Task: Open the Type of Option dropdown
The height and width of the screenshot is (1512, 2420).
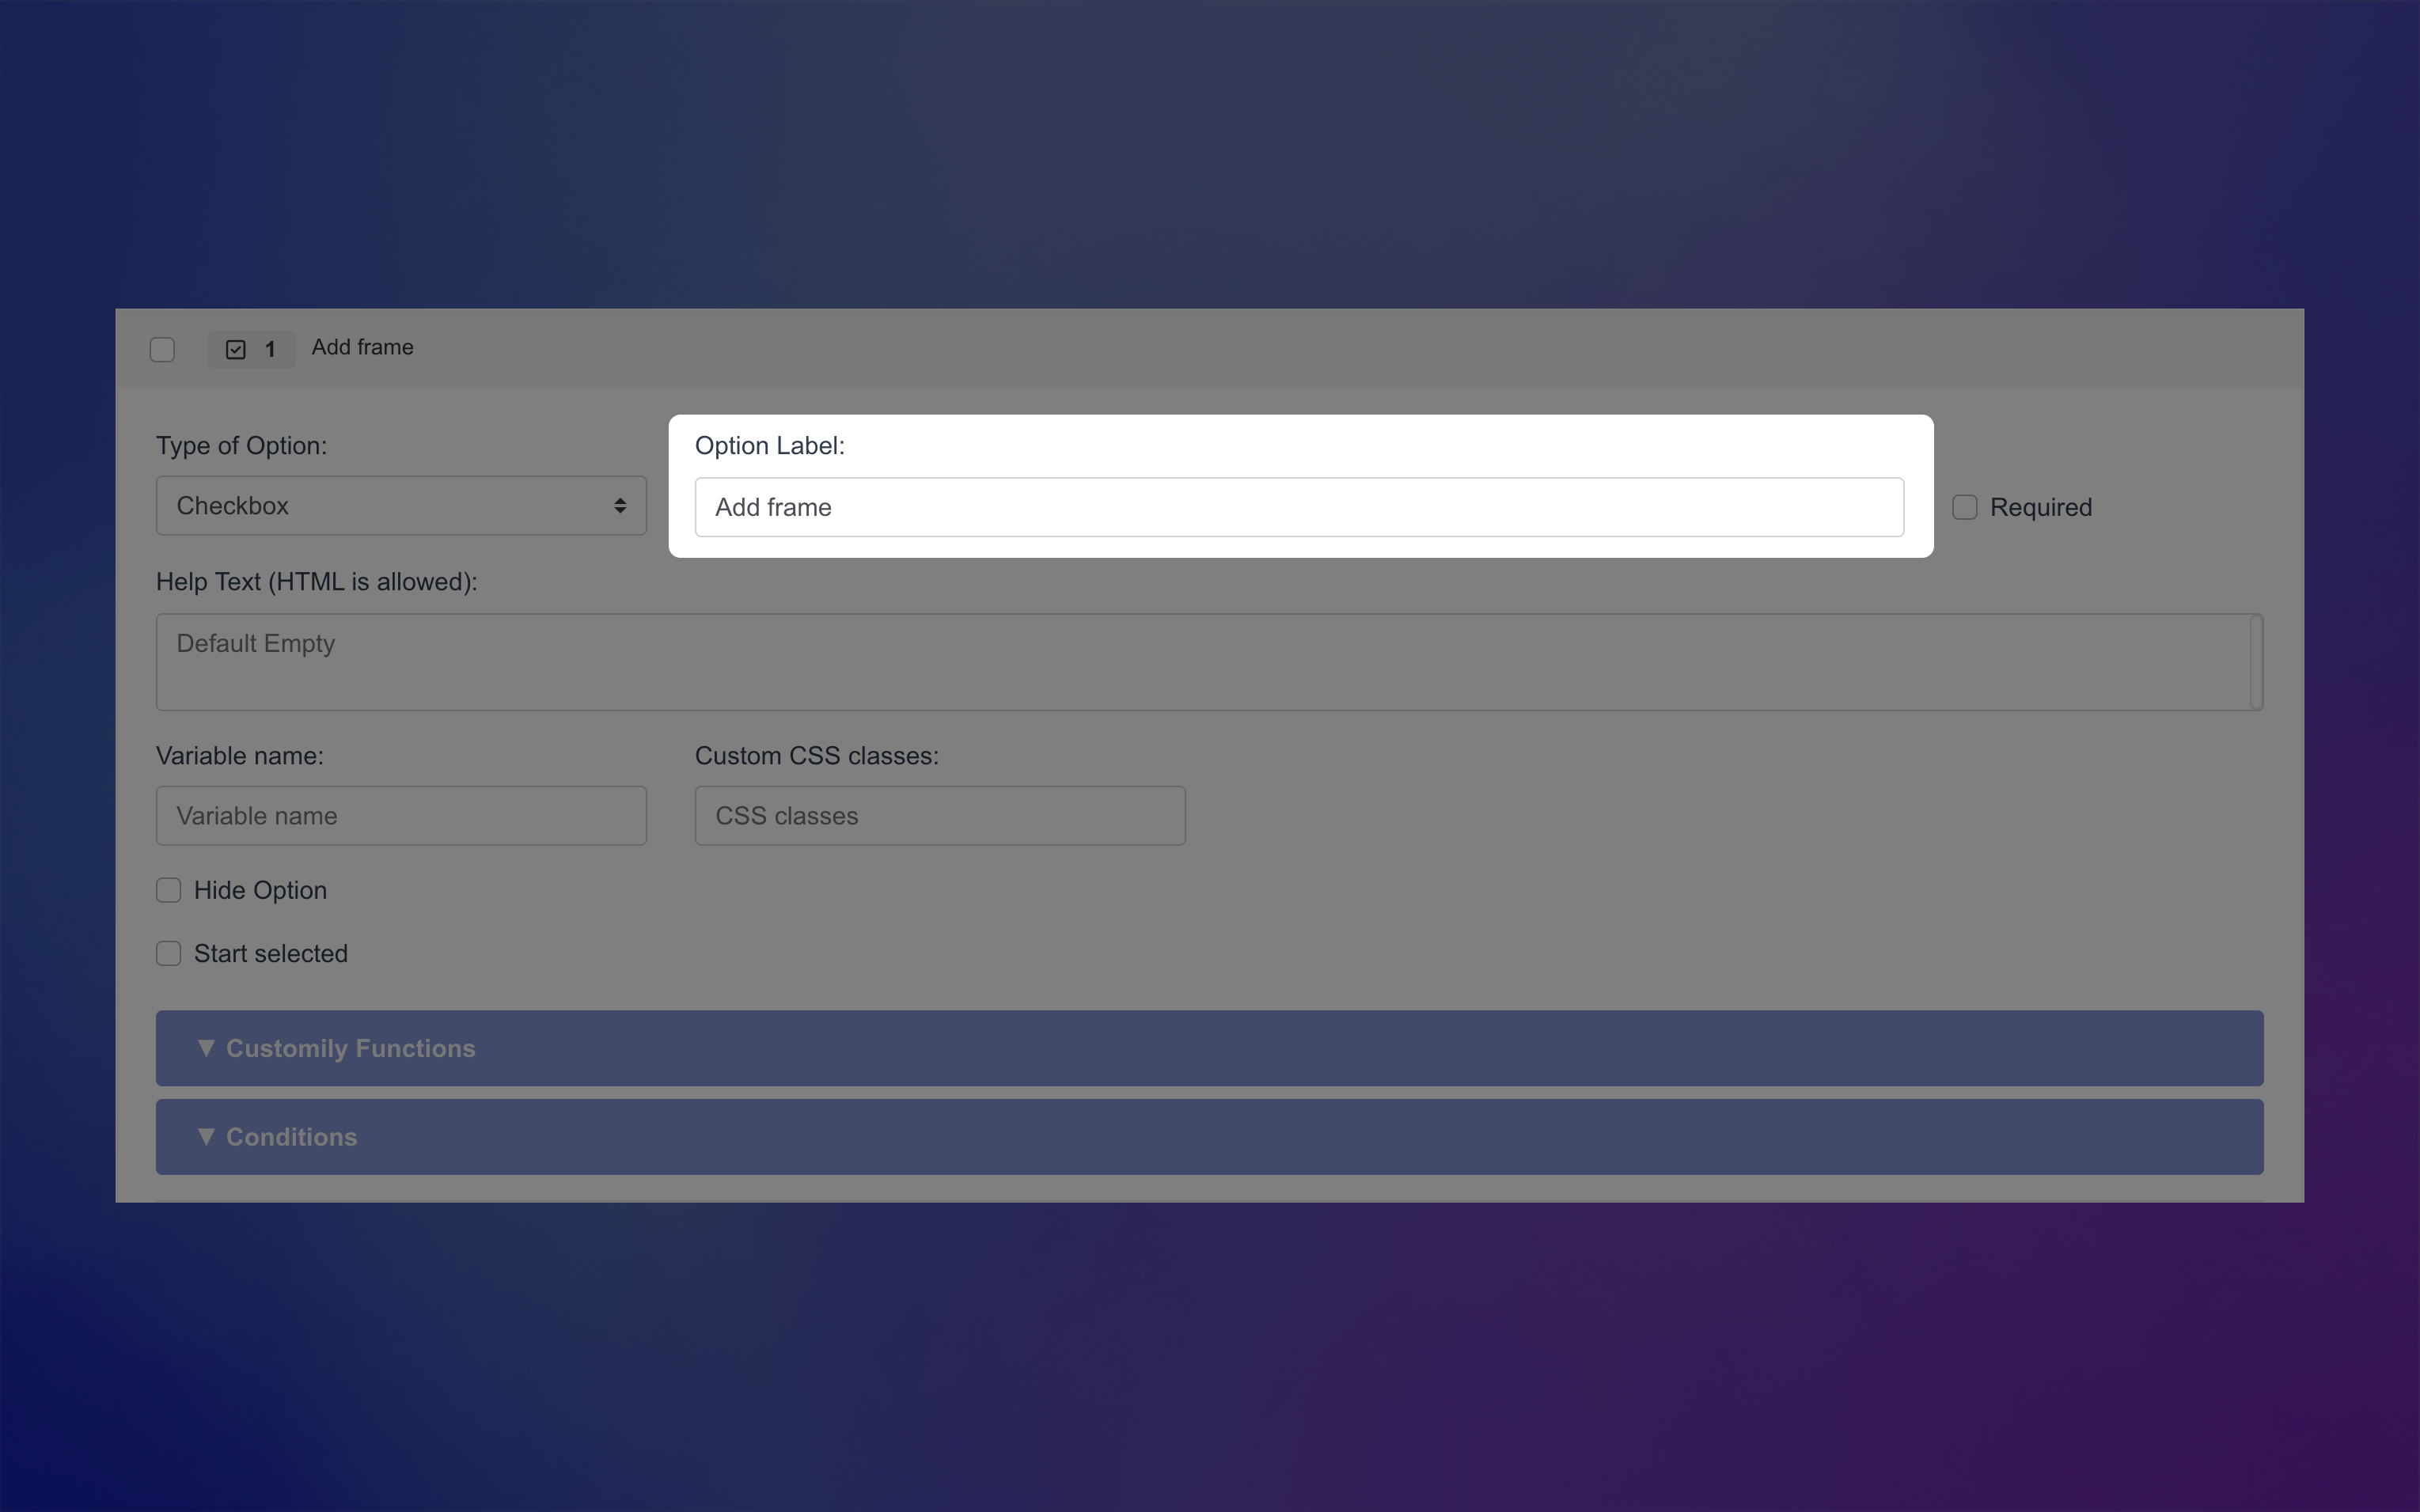Action: [x=400, y=505]
